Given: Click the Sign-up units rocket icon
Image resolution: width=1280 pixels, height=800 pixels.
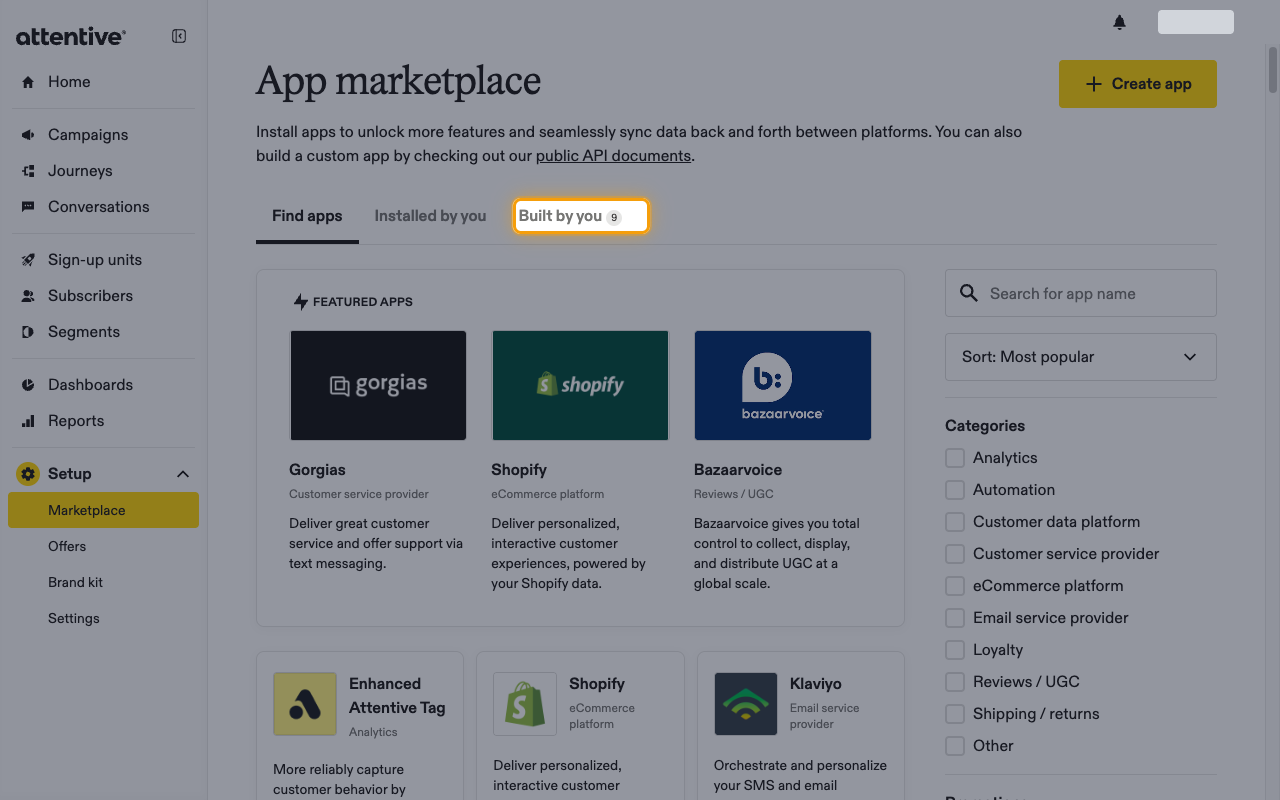Looking at the screenshot, I should point(28,260).
